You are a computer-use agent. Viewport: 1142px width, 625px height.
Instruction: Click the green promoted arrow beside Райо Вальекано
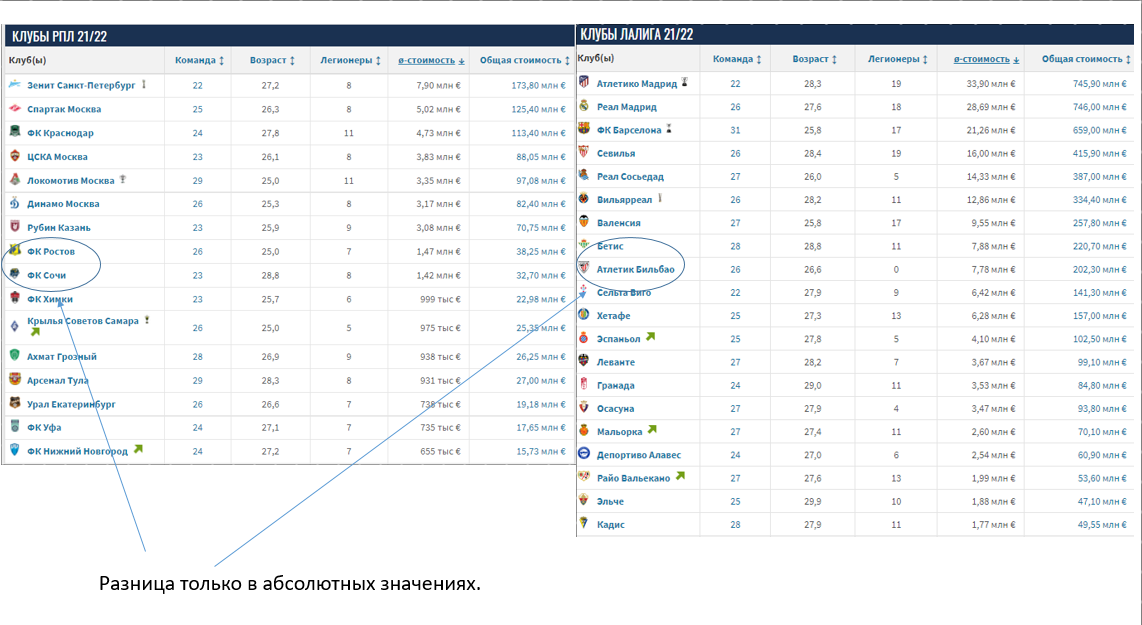[x=680, y=476]
